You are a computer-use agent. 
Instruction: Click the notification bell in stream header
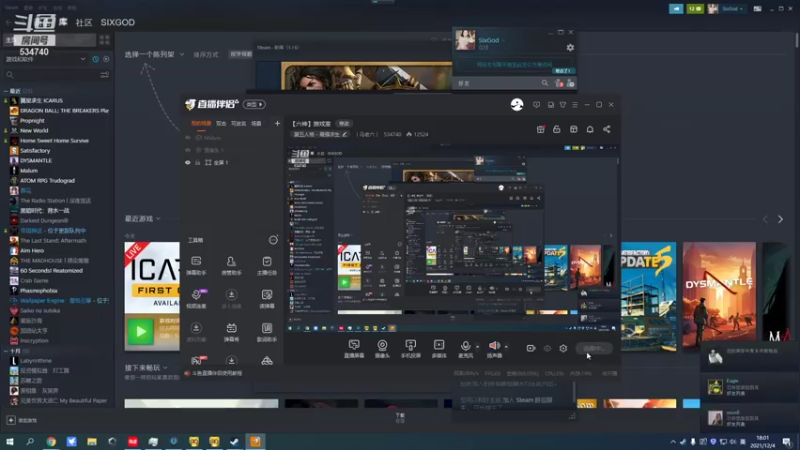590,129
